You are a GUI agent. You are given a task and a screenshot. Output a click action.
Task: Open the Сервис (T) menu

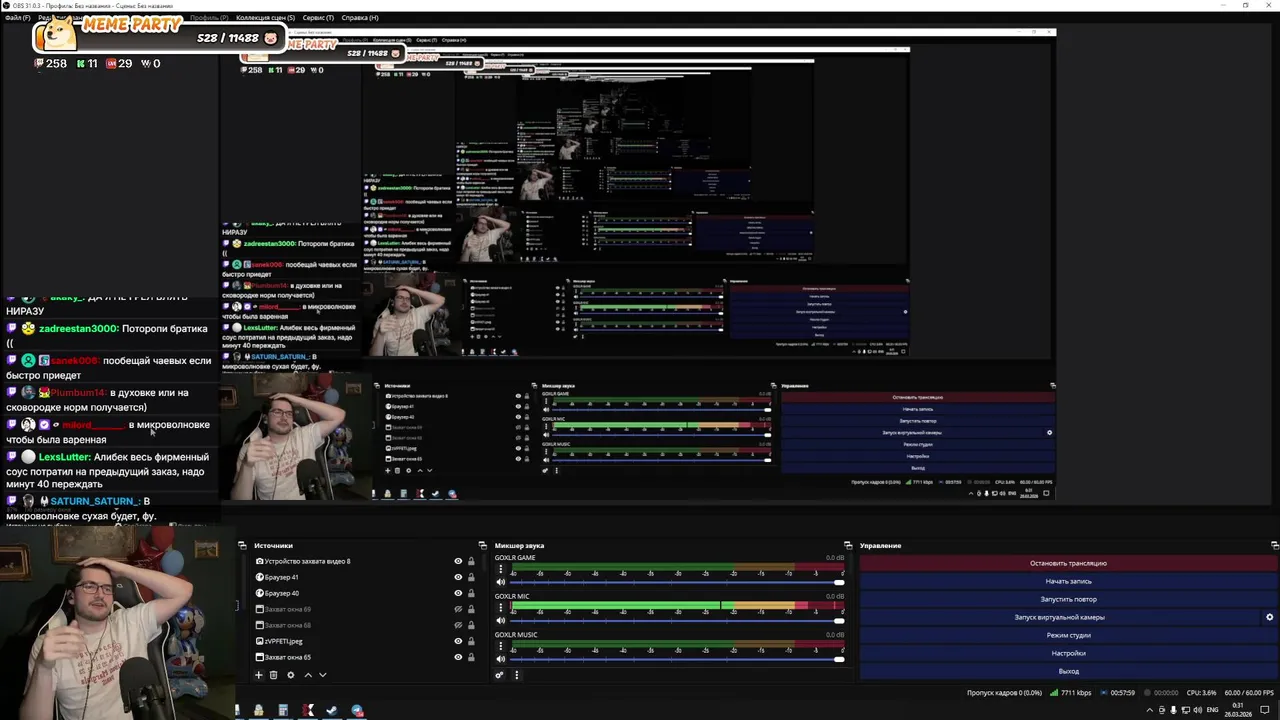(318, 18)
